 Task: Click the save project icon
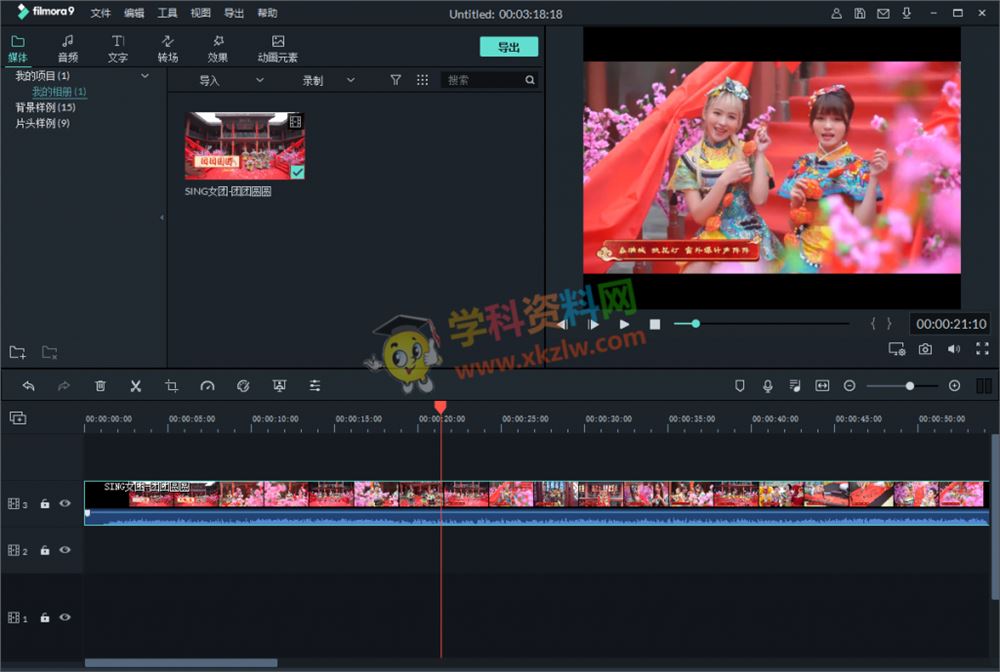(860, 13)
